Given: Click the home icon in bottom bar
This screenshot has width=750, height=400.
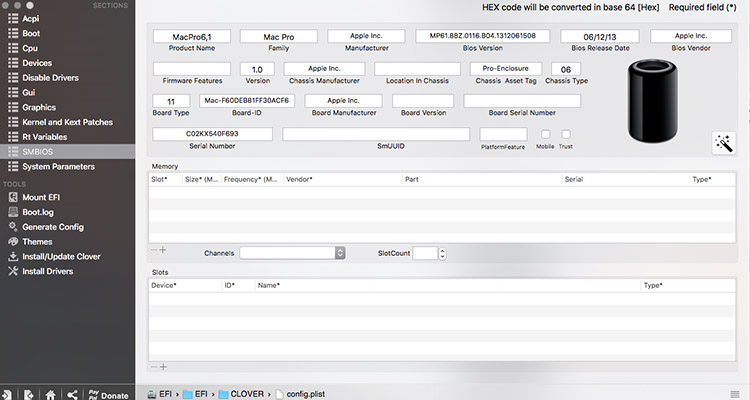Looking at the screenshot, I should click(x=50, y=395).
